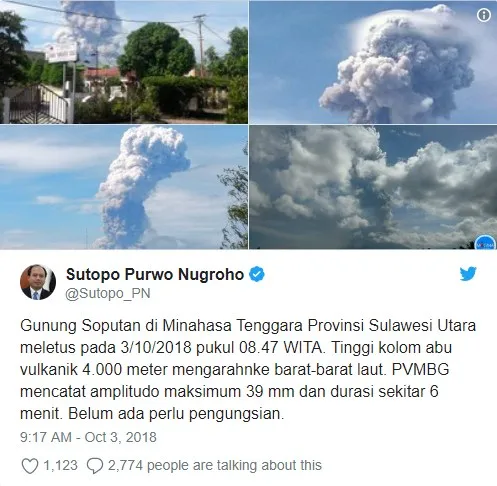The image size is (497, 486).
Task: Open the Twitter bird logo
Action: coord(468,274)
